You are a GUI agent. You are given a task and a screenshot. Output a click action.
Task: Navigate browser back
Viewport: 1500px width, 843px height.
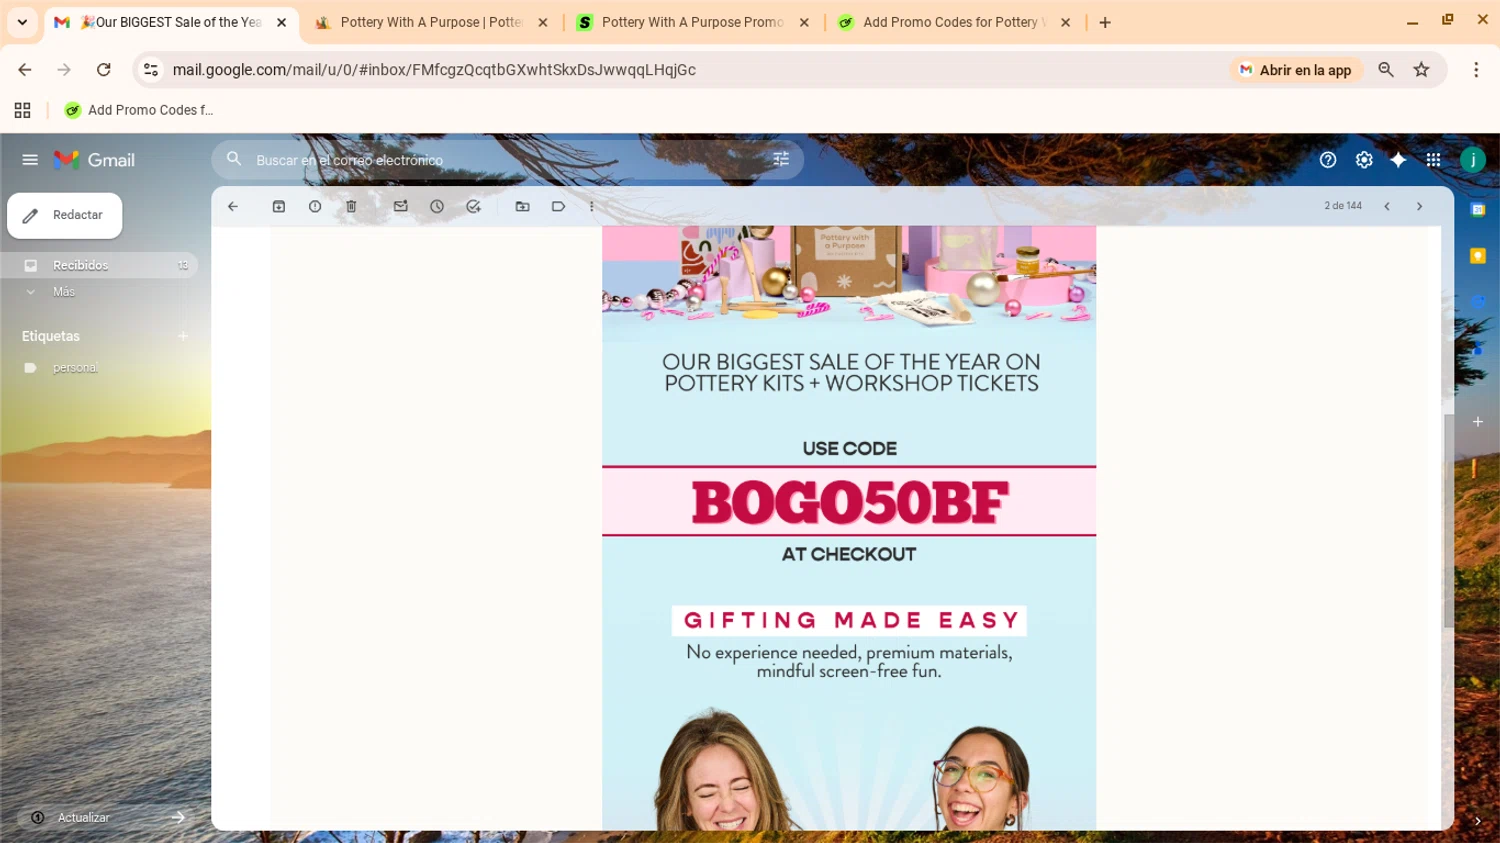pos(25,69)
